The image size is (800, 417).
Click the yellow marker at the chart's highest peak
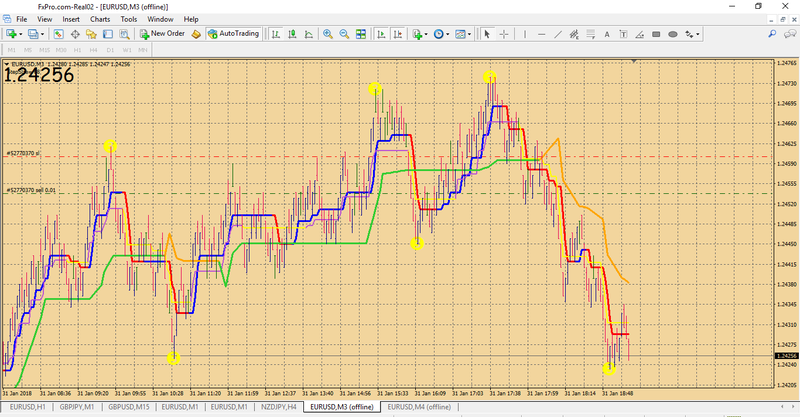coord(490,76)
